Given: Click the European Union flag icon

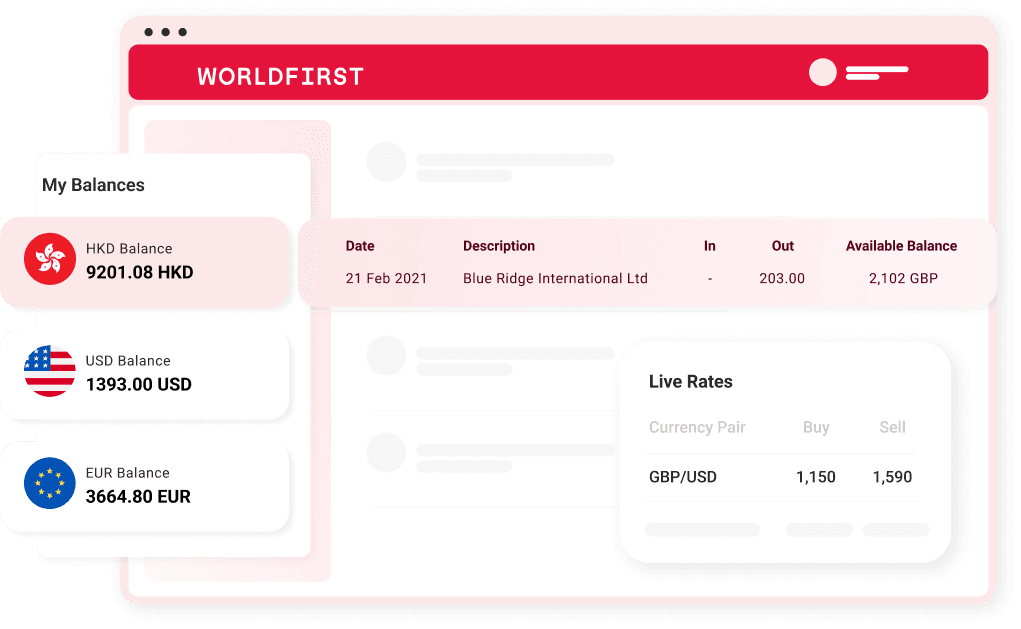Looking at the screenshot, I should point(50,483).
